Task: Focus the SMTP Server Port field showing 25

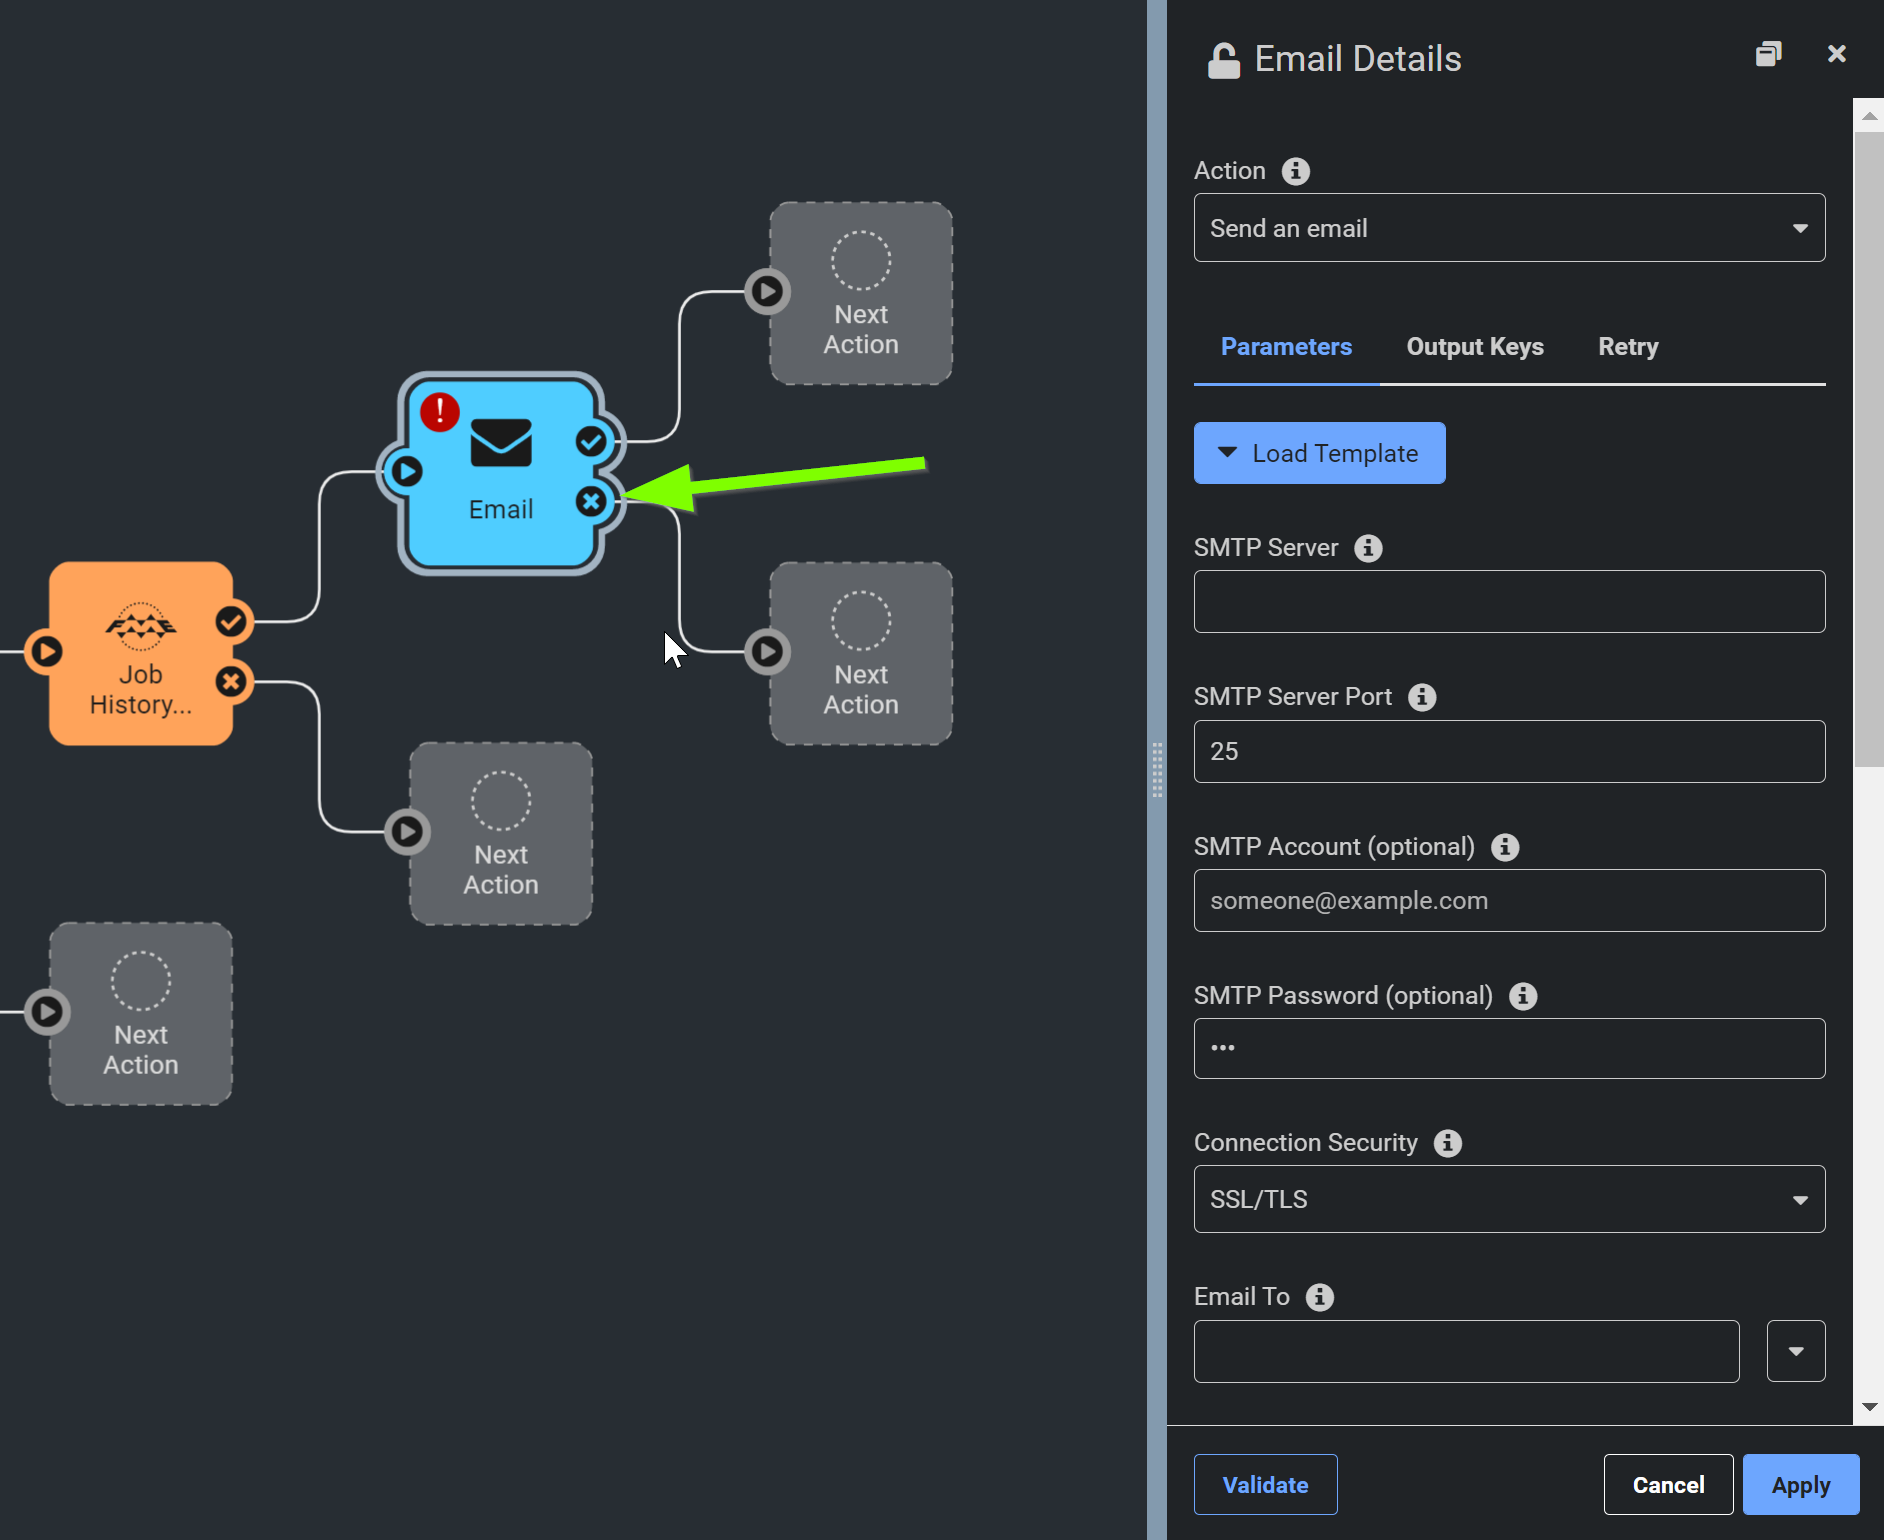Action: (x=1509, y=751)
